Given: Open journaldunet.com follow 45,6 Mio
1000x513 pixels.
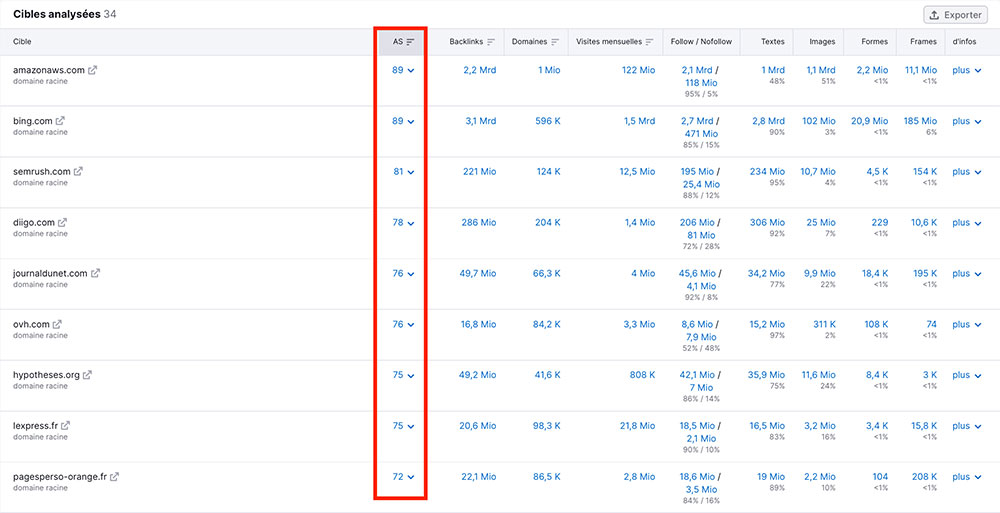Looking at the screenshot, I should [x=698, y=273].
